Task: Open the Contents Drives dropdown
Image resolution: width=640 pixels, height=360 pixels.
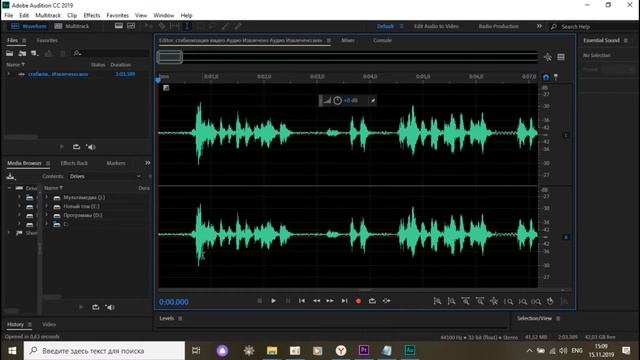Action: [x=105, y=176]
